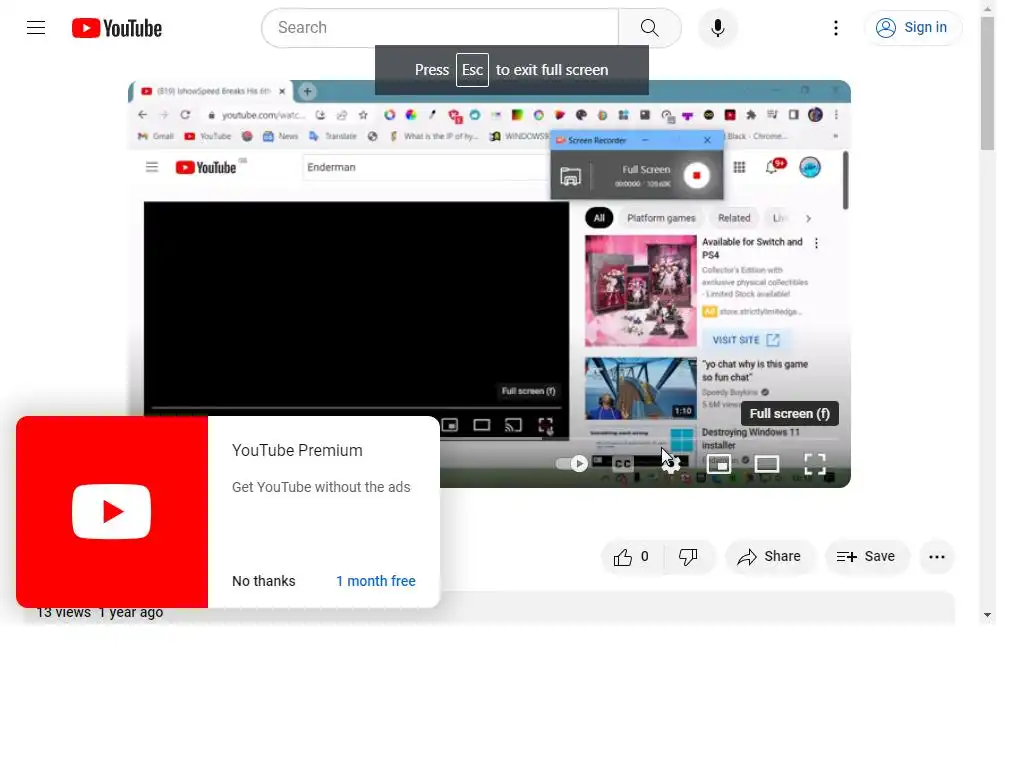Like this video with thumbs up
The image size is (1024, 768).
point(631,556)
